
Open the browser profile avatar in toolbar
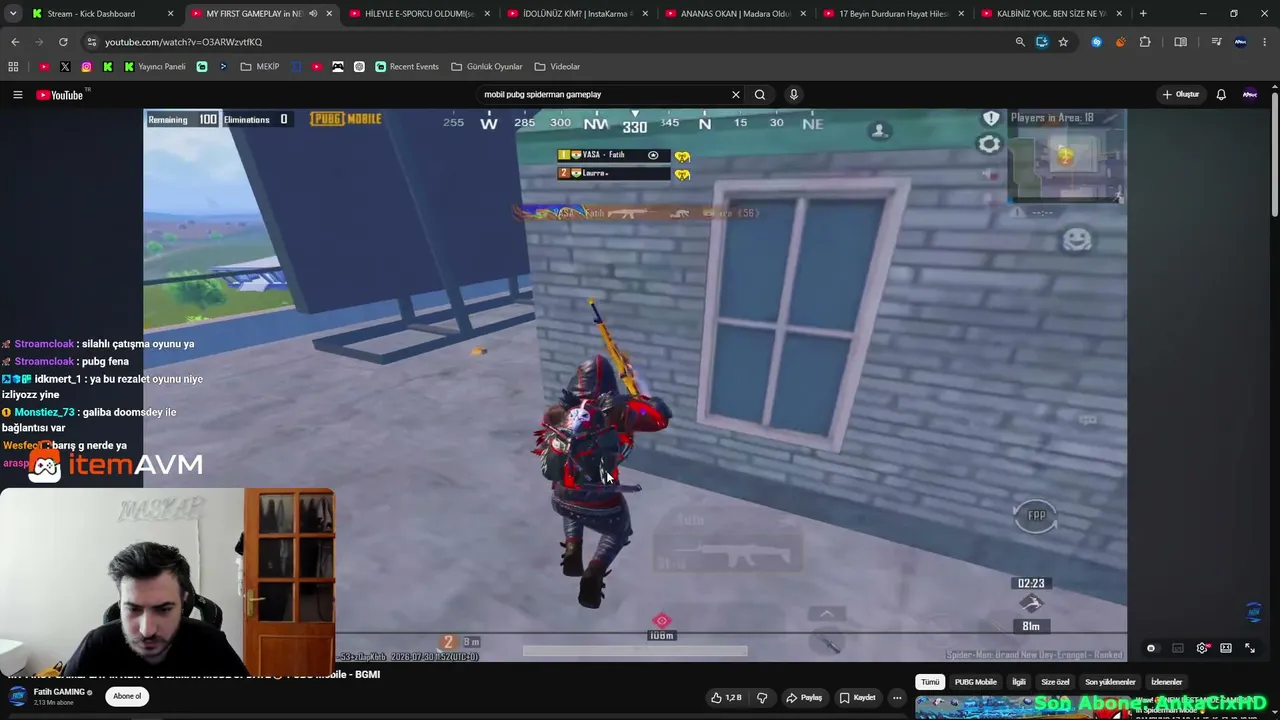(x=1241, y=42)
